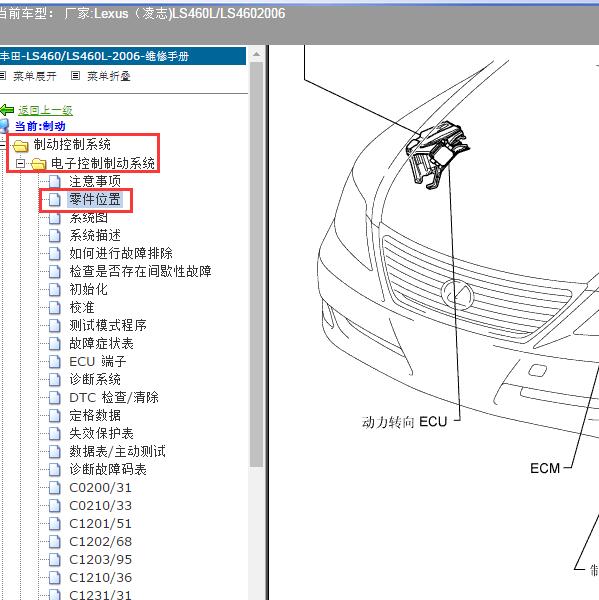Open the 初始化 page
Screen dimensions: 599x600
[88, 289]
